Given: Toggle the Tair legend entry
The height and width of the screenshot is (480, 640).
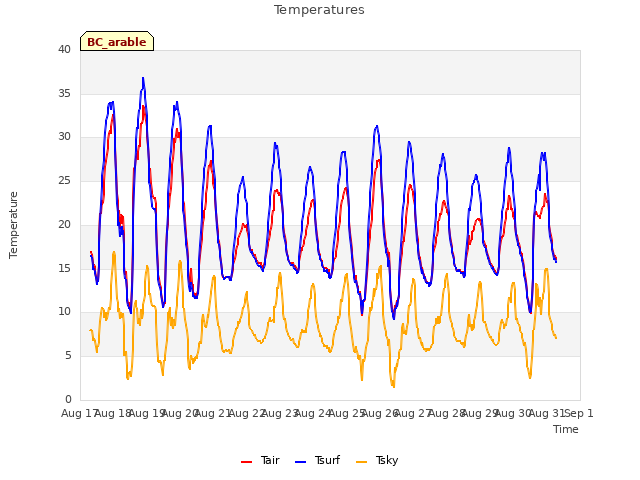Looking at the screenshot, I should point(260,460).
